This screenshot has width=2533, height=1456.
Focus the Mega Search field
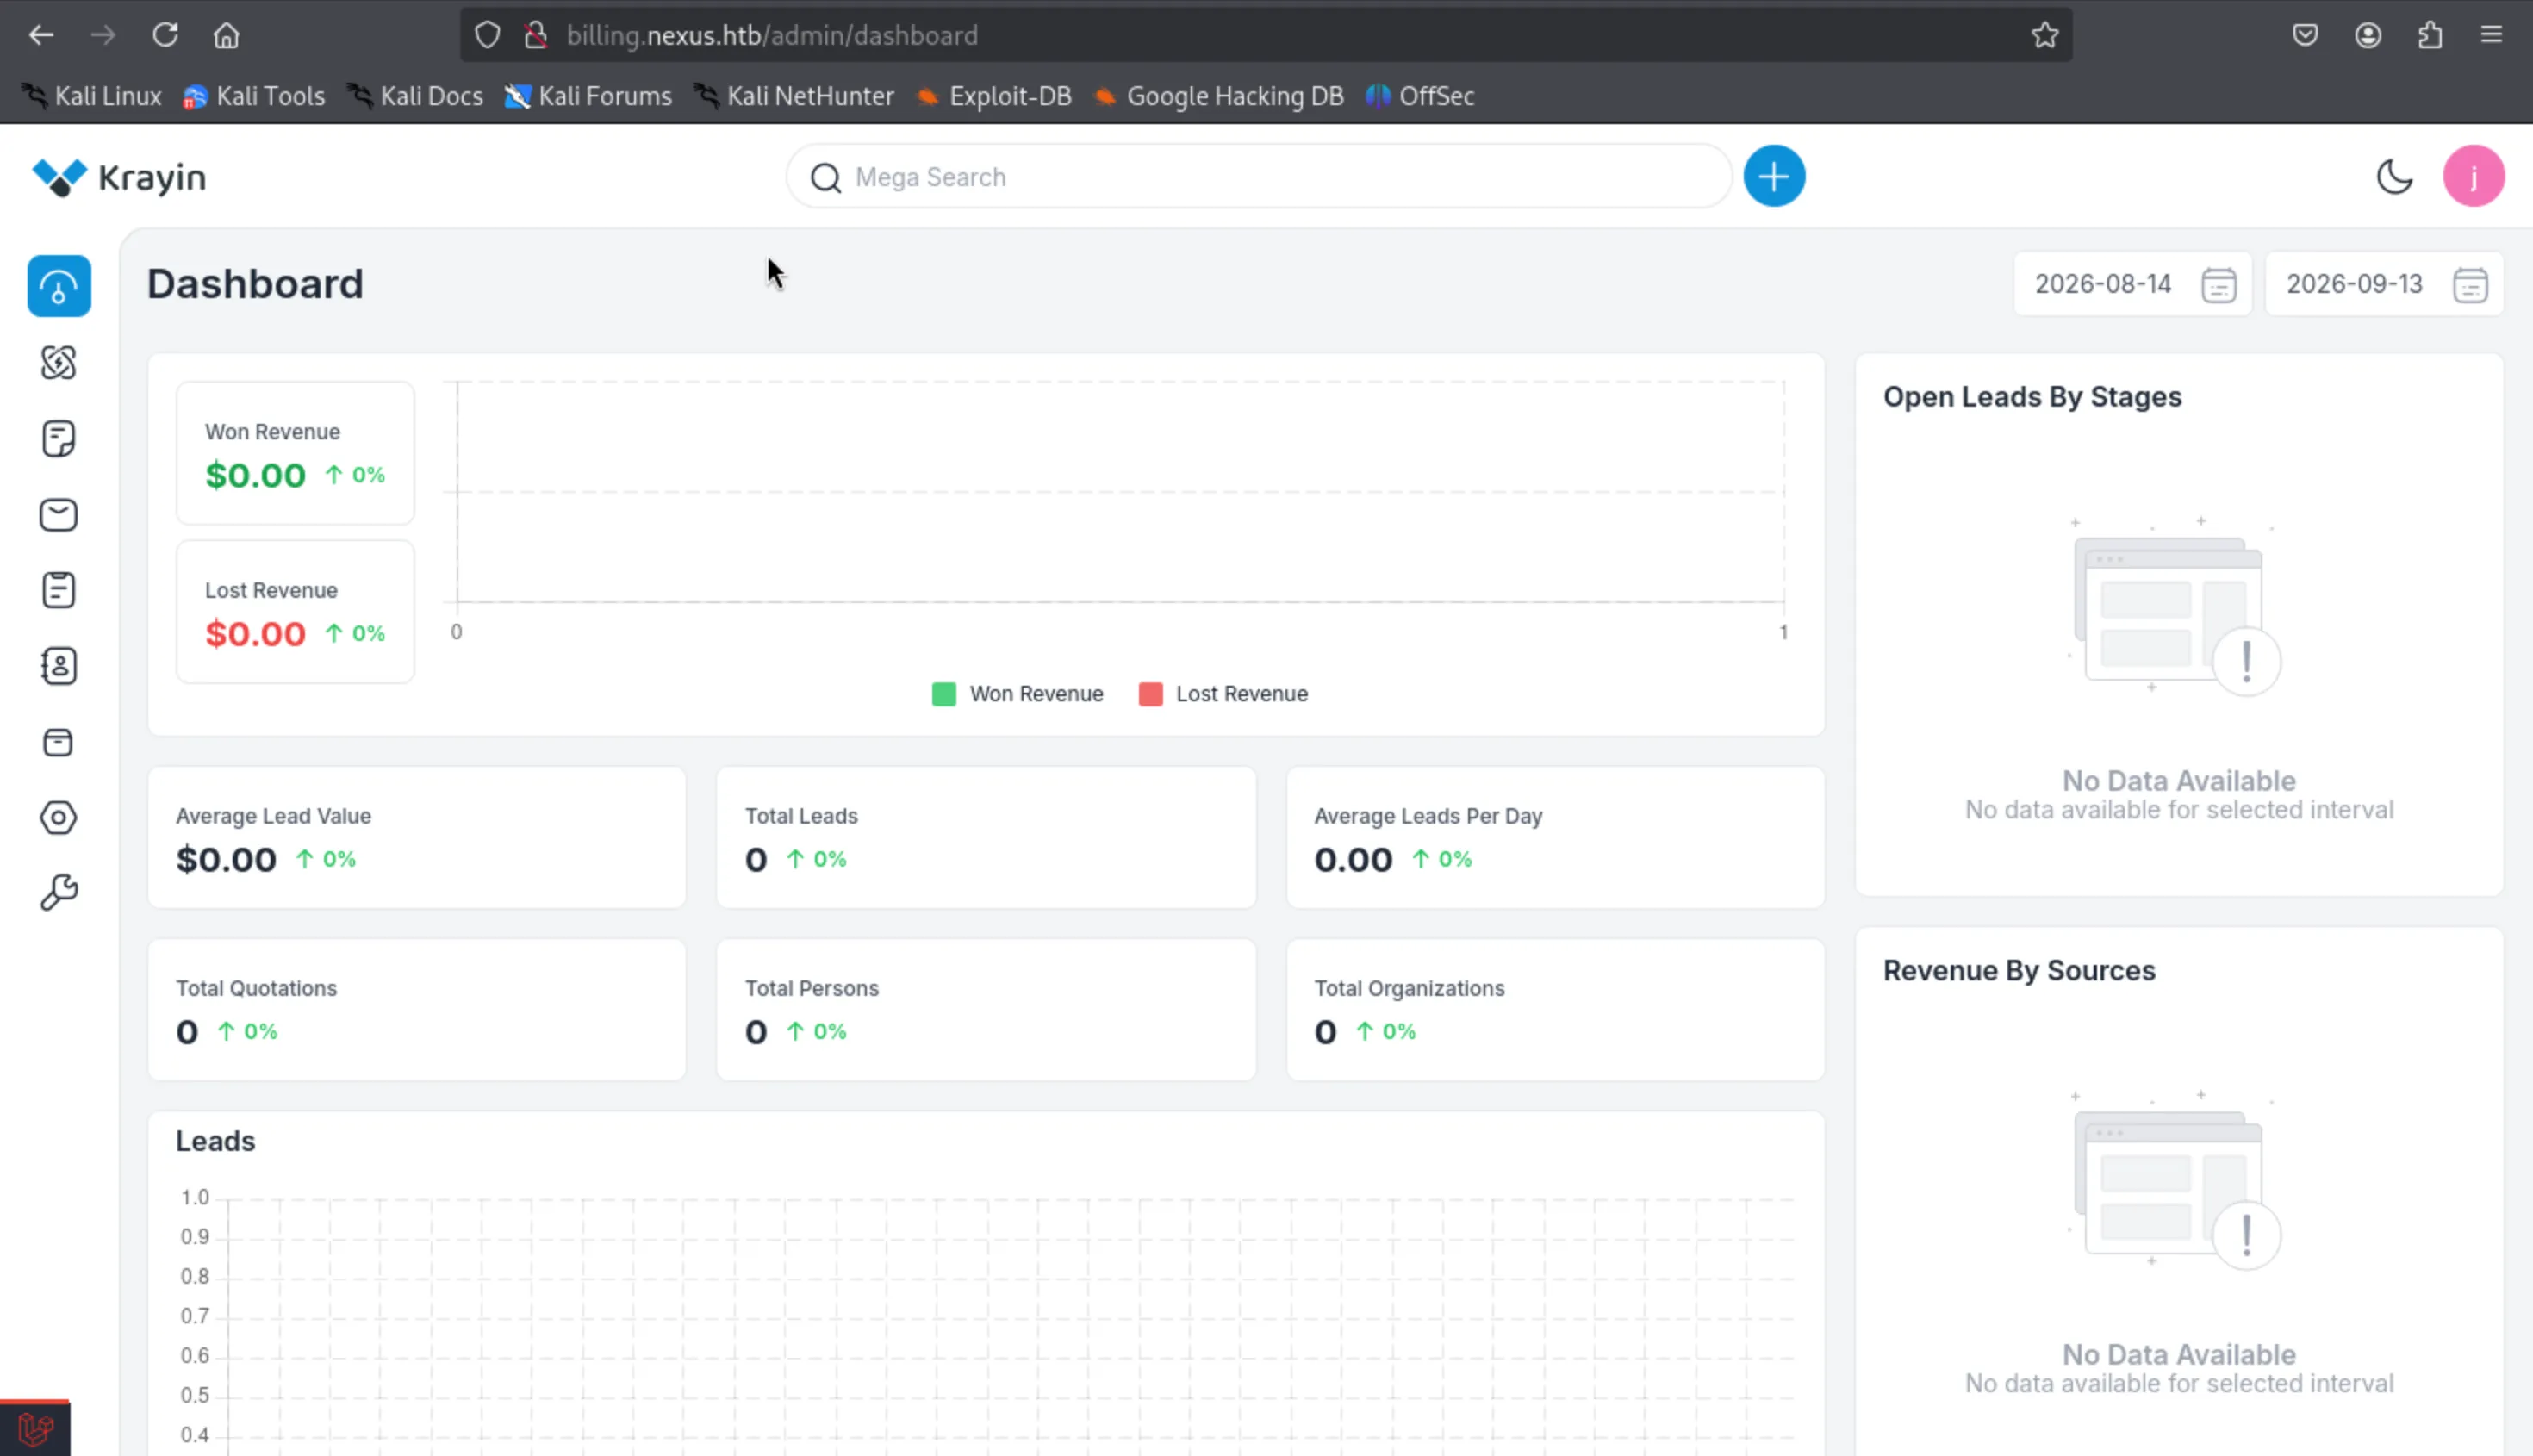pos(1258,177)
